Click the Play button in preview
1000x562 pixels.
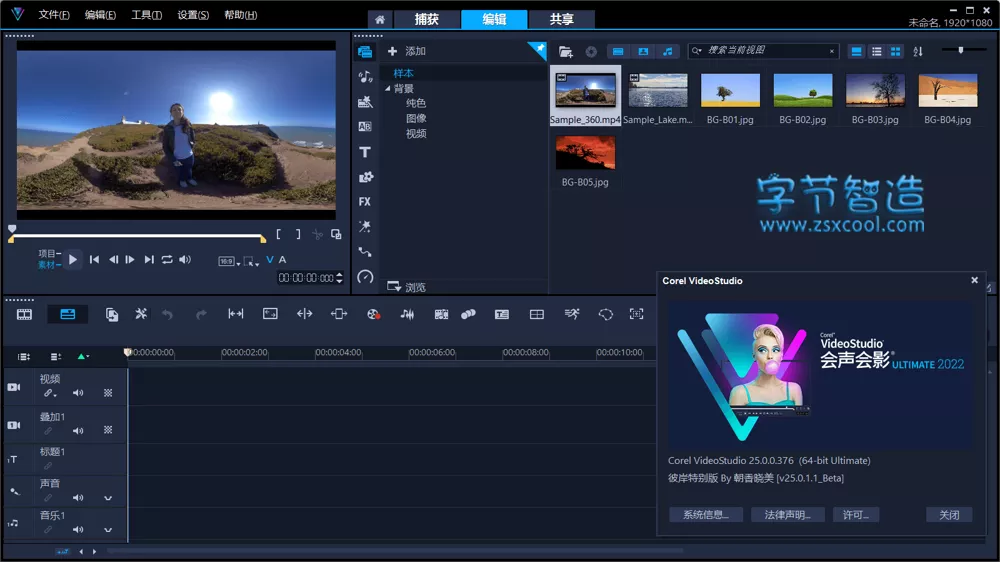pos(73,260)
